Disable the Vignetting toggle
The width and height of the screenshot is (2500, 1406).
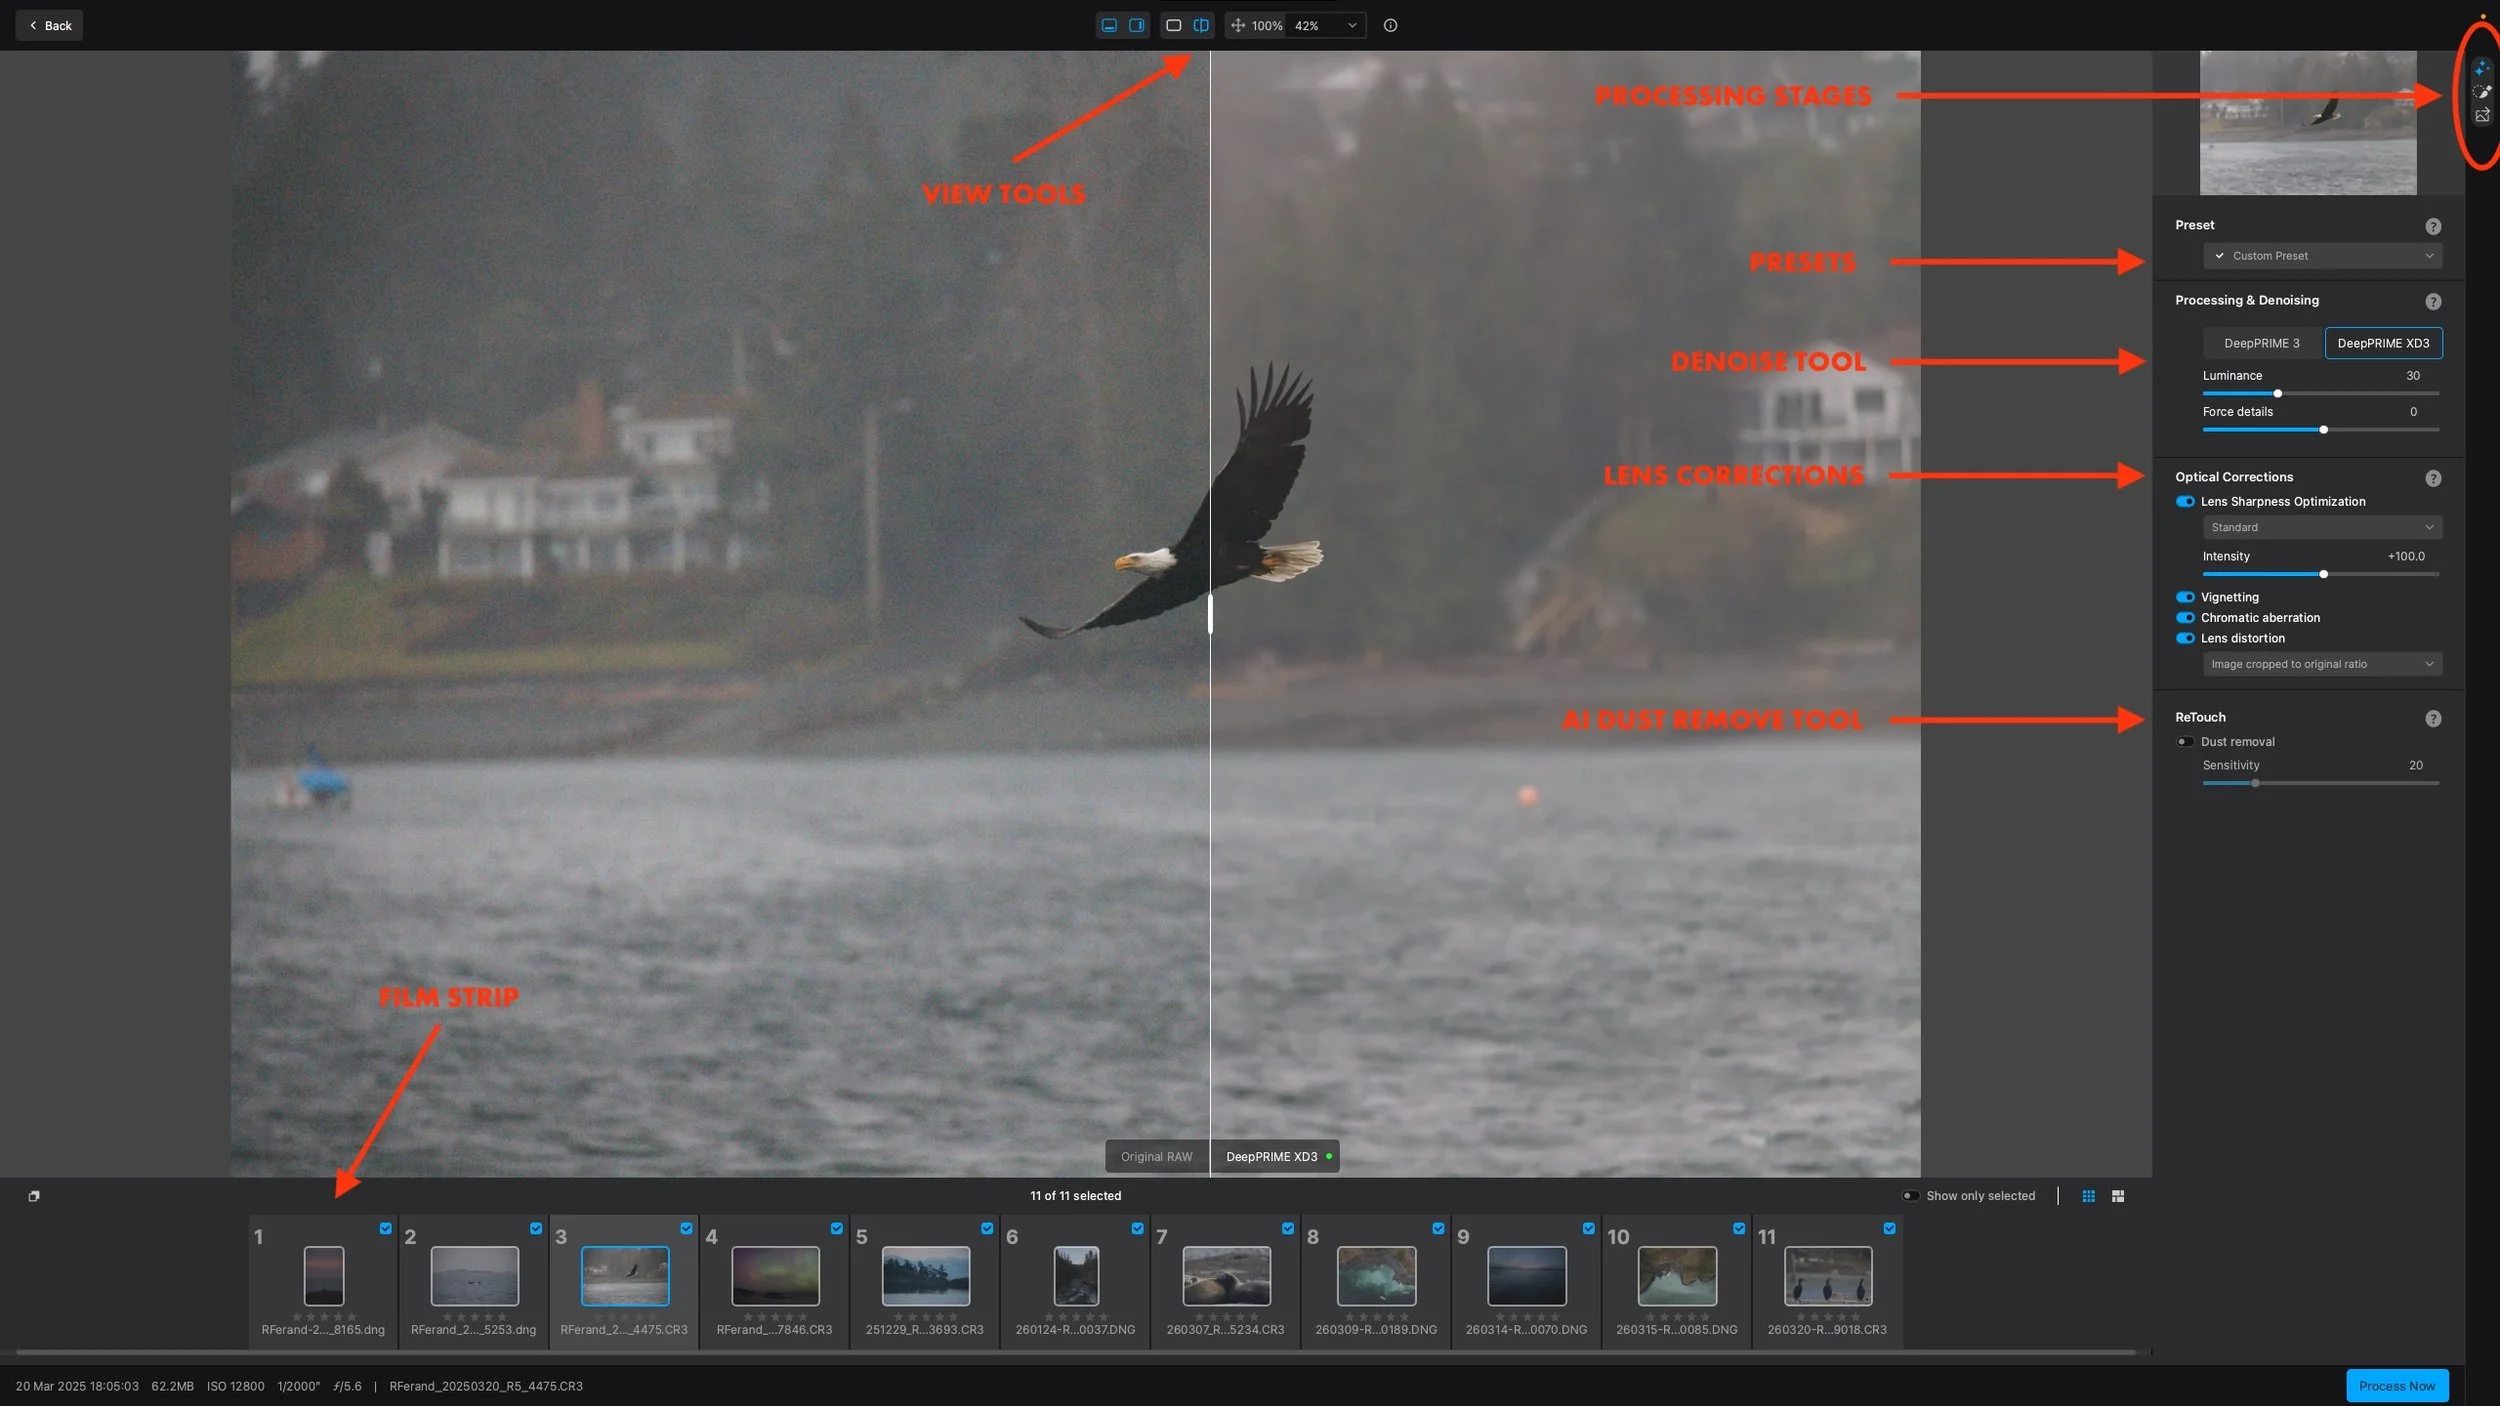coord(2184,596)
